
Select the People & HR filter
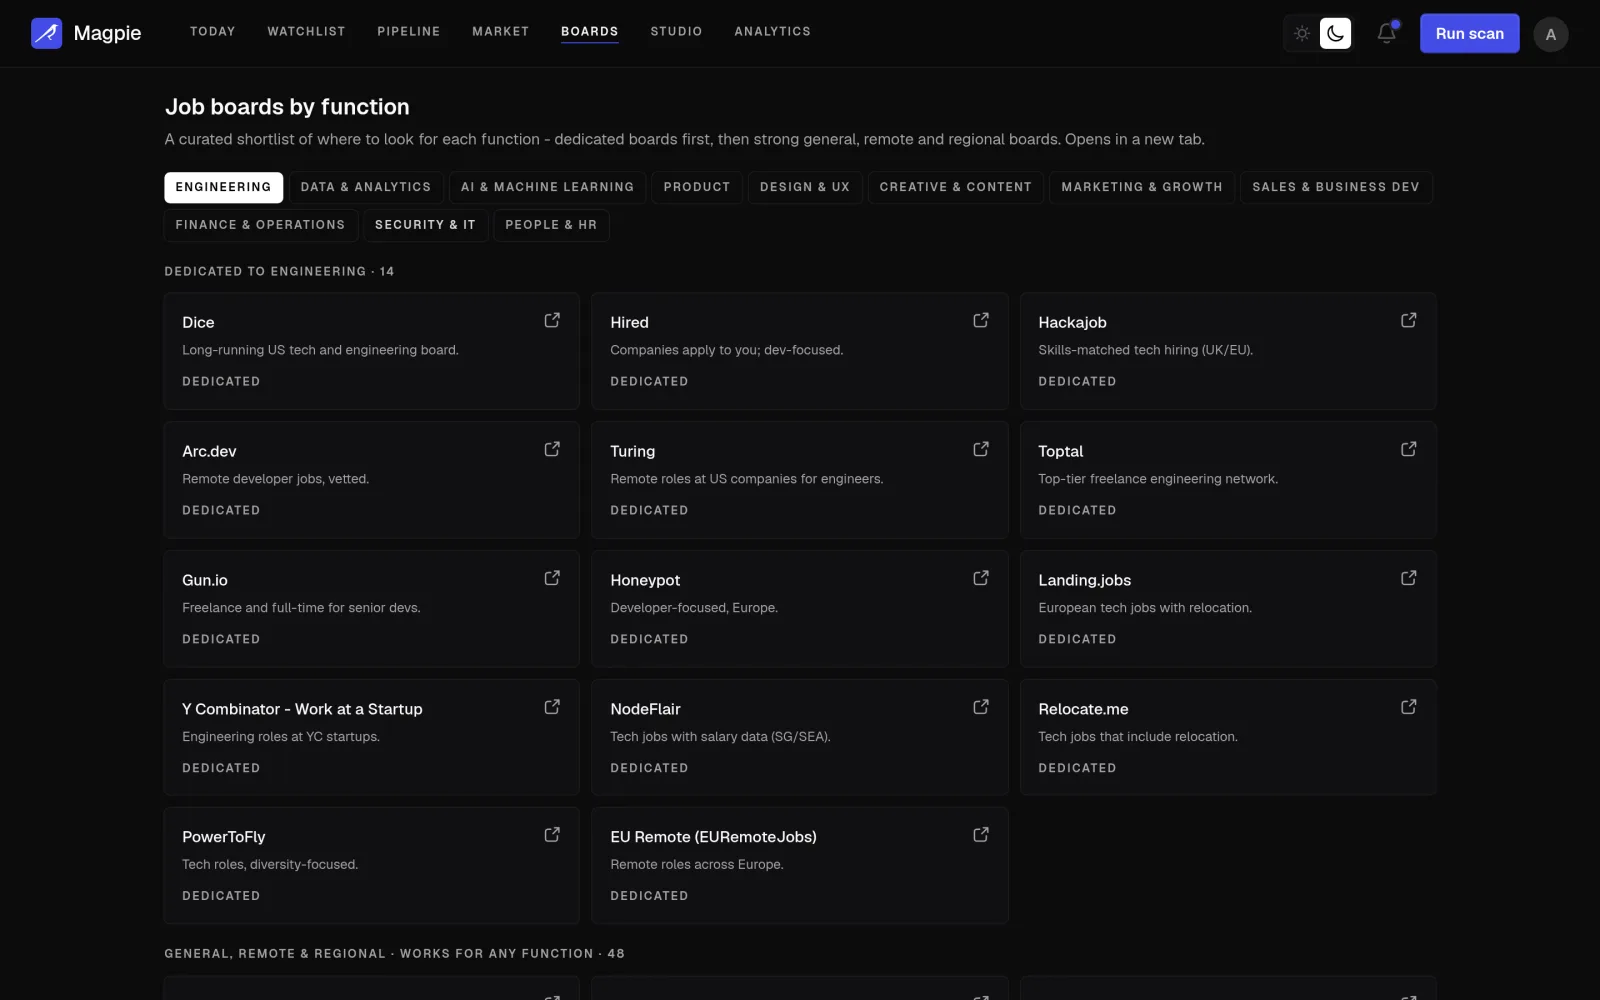pos(551,225)
